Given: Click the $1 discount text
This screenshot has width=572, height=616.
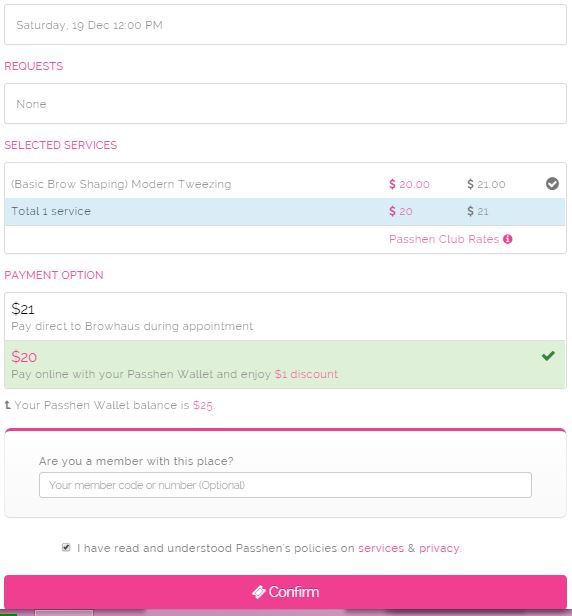Looking at the screenshot, I should pos(306,374).
